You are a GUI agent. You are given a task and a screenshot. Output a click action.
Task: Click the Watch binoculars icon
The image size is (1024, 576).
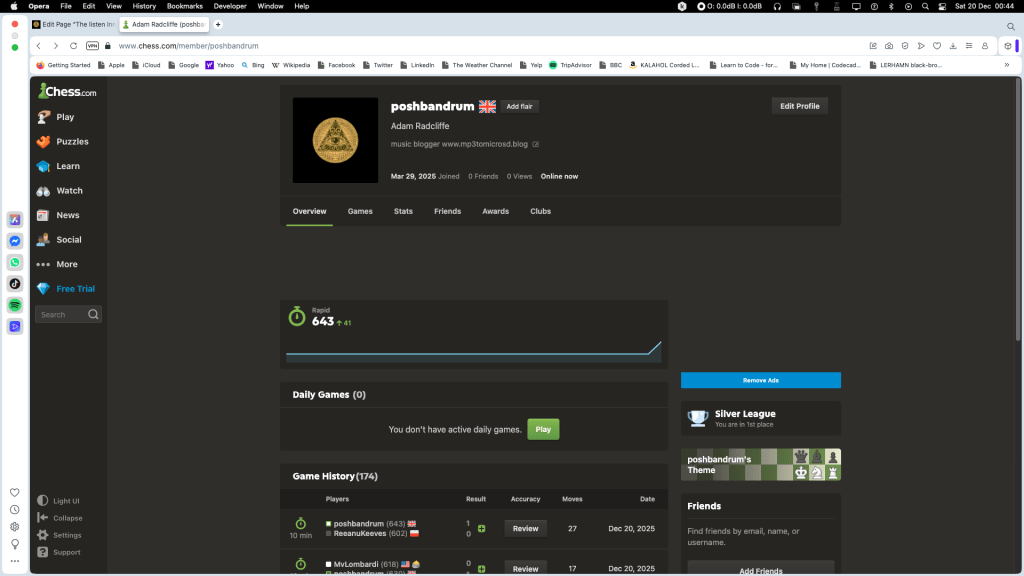(x=43, y=191)
